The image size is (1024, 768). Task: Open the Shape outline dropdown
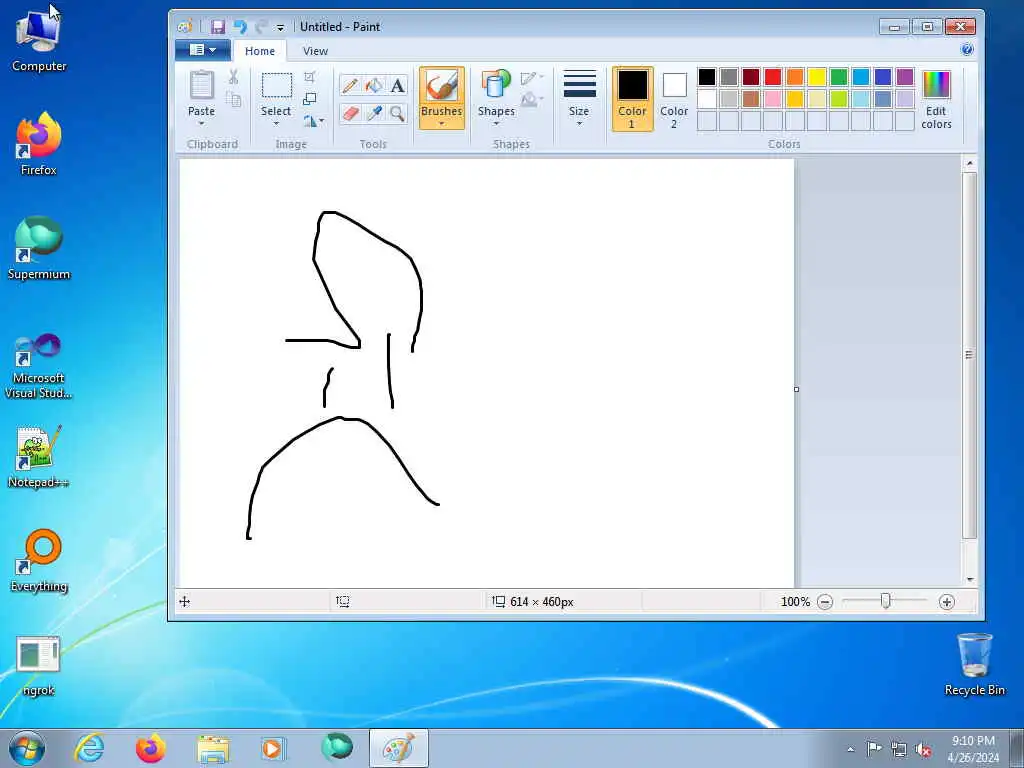point(532,78)
